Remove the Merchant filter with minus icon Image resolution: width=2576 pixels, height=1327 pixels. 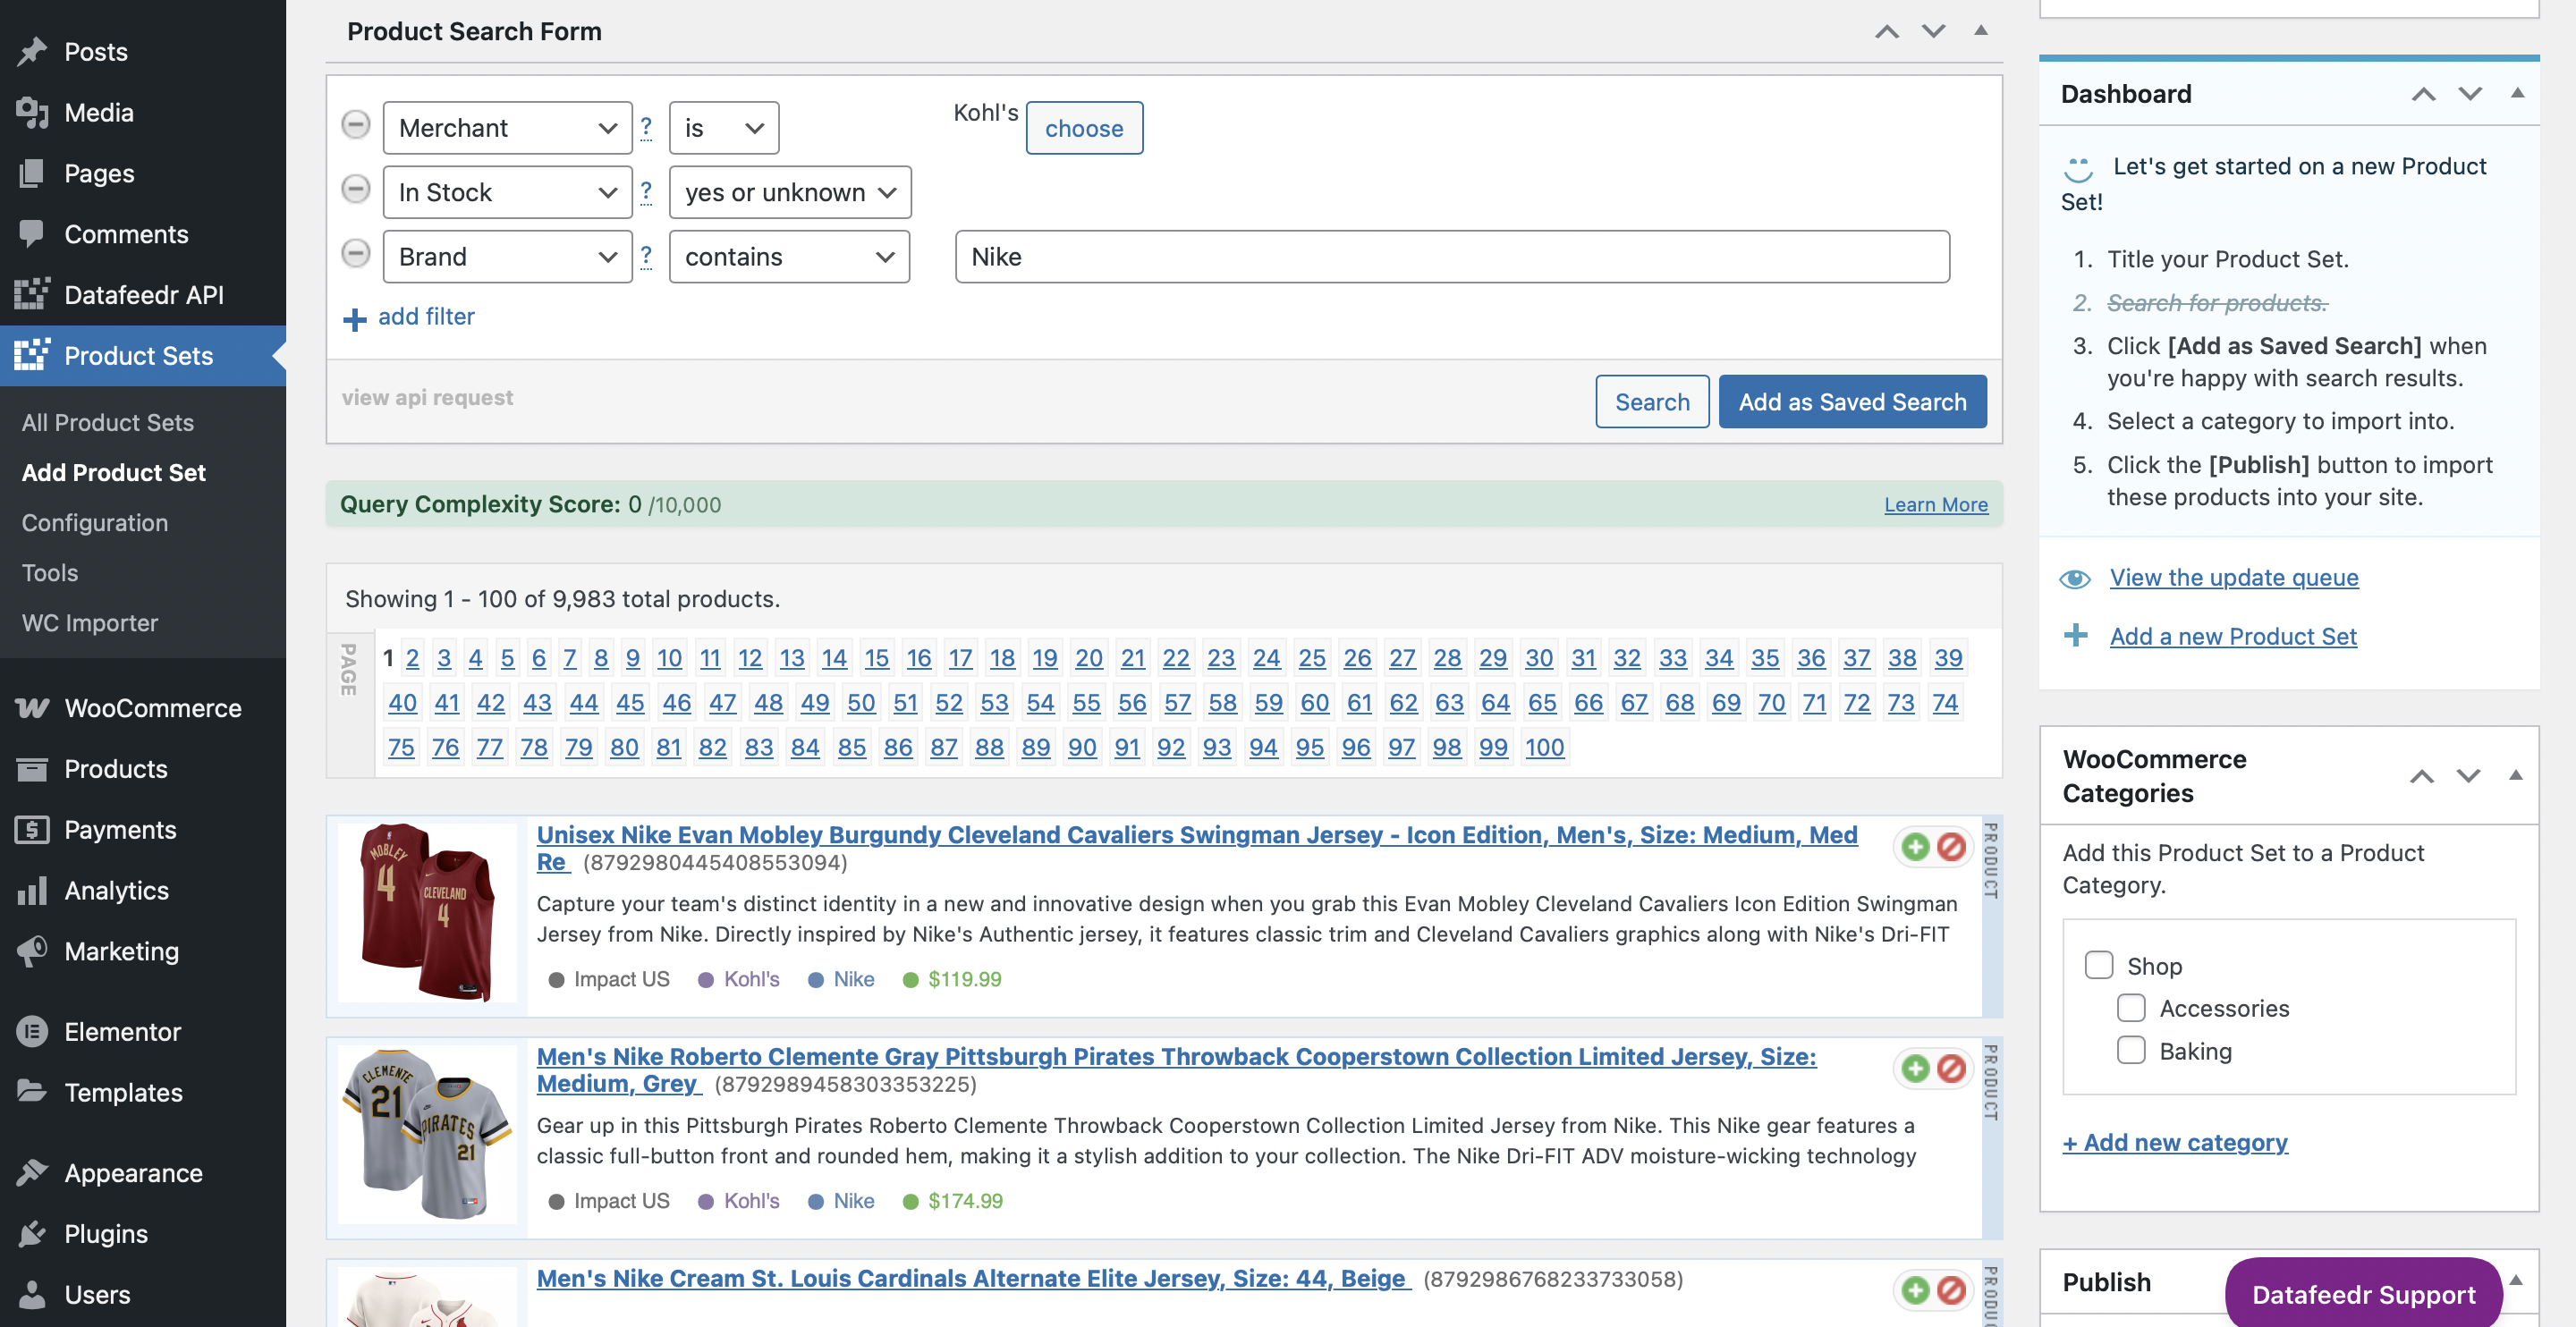pyautogui.click(x=355, y=125)
